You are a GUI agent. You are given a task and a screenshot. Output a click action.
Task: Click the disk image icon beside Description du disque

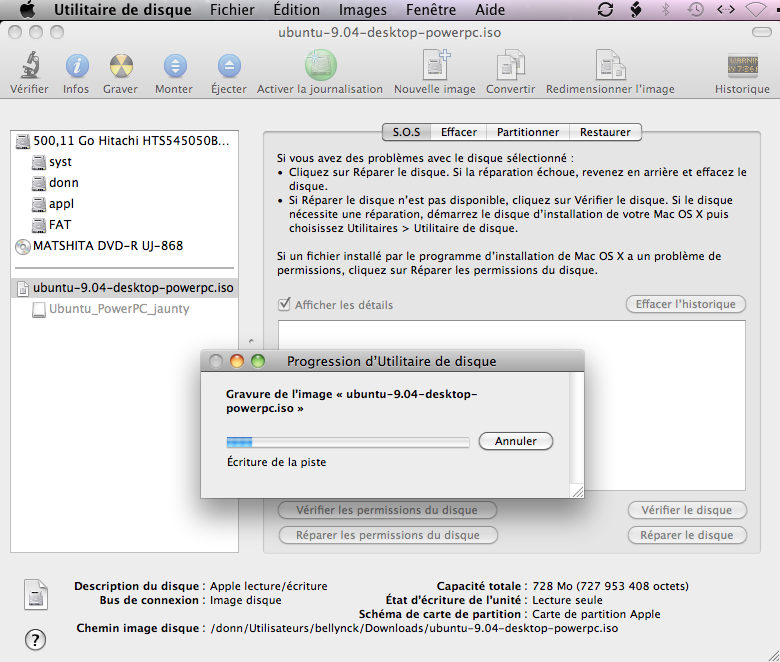click(36, 595)
